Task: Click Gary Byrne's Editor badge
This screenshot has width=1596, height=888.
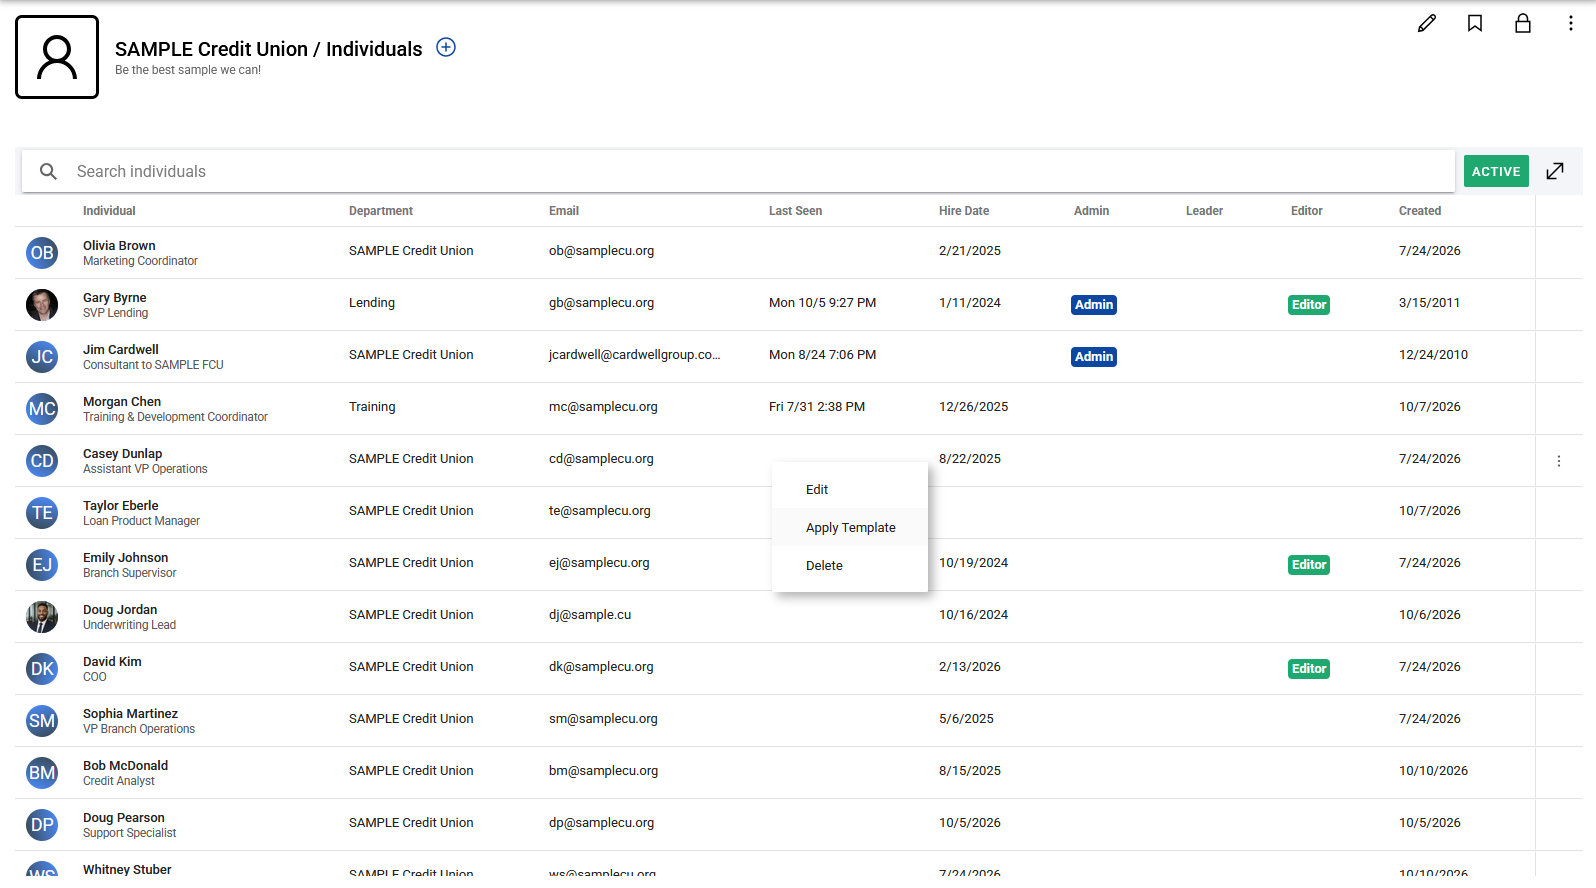Action: [1309, 305]
